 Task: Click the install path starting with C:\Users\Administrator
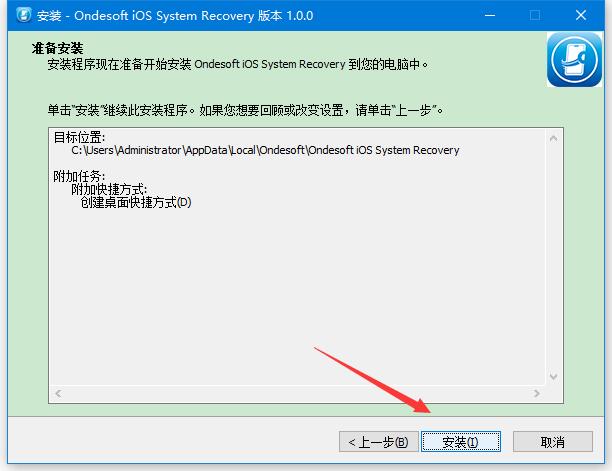click(x=265, y=150)
